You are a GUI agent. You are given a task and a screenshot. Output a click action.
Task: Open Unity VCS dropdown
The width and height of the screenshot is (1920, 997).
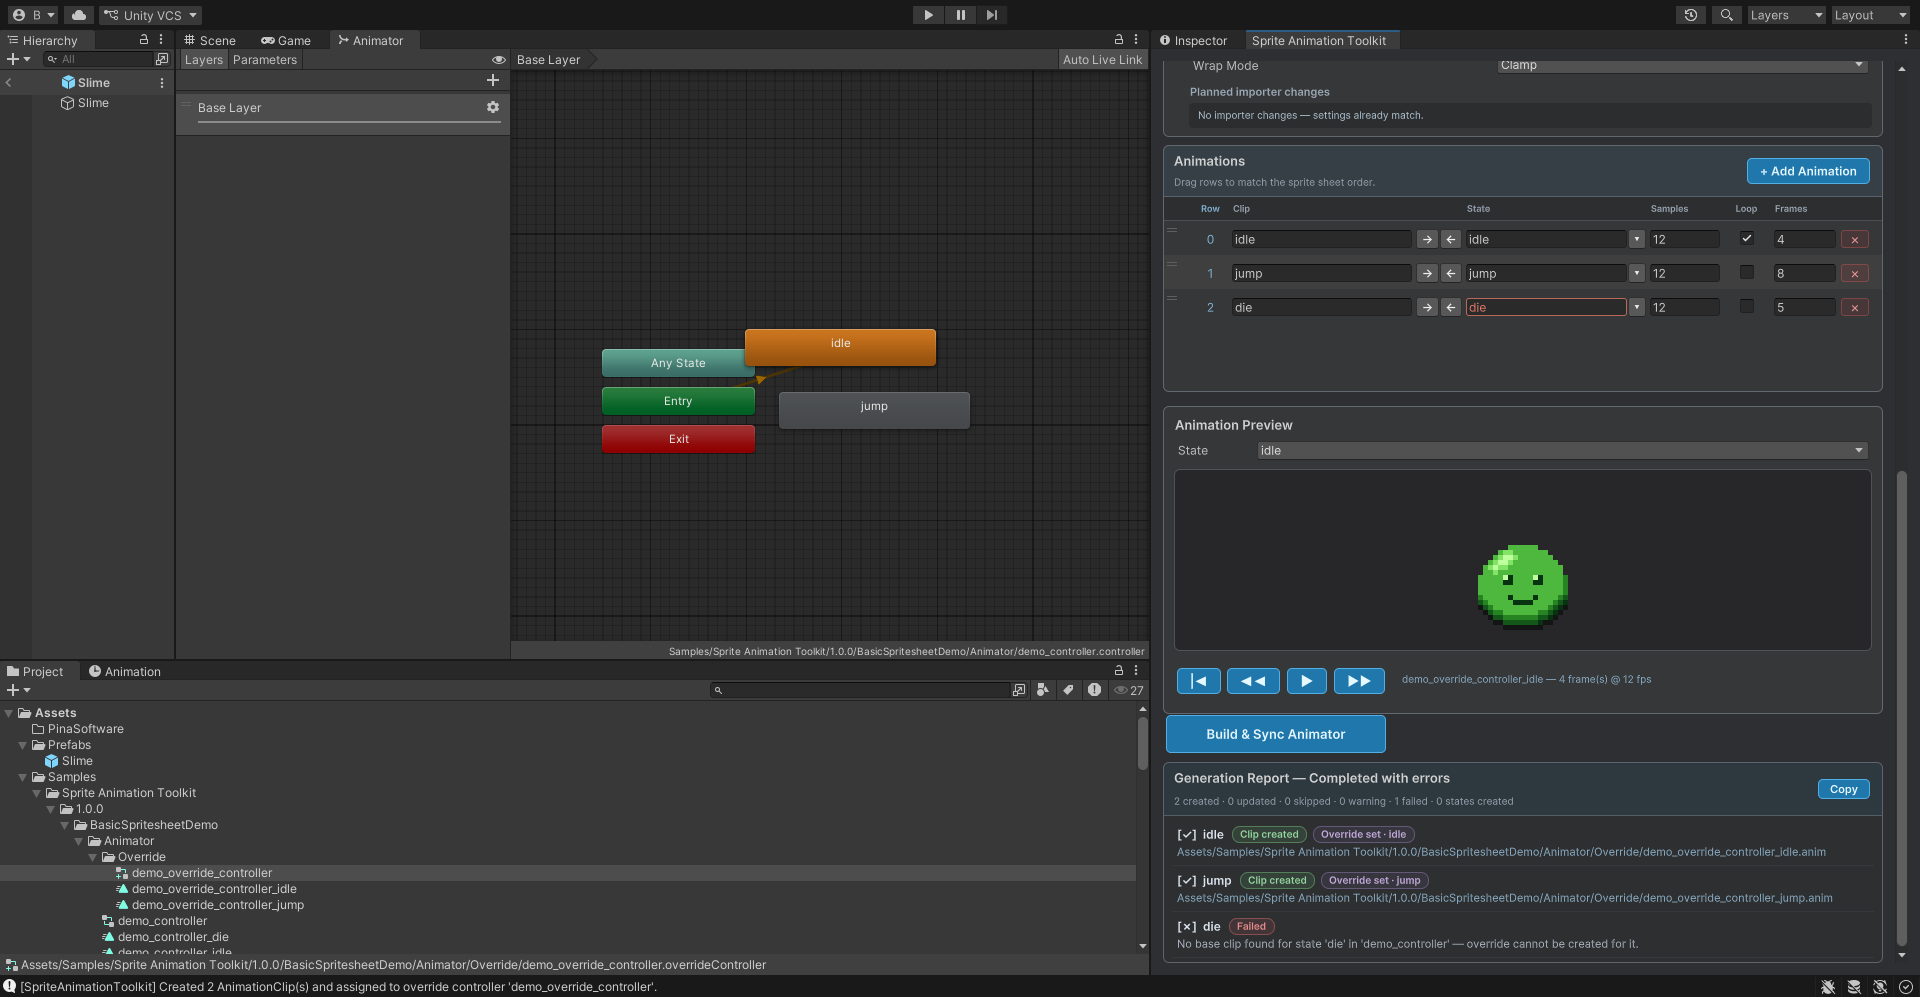pos(151,15)
